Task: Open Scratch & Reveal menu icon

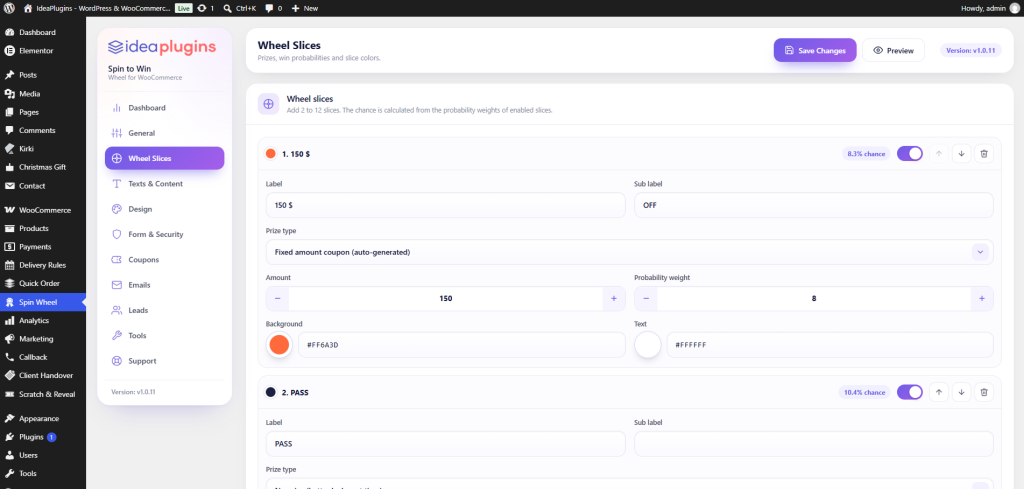Action: pyautogui.click(x=10, y=394)
